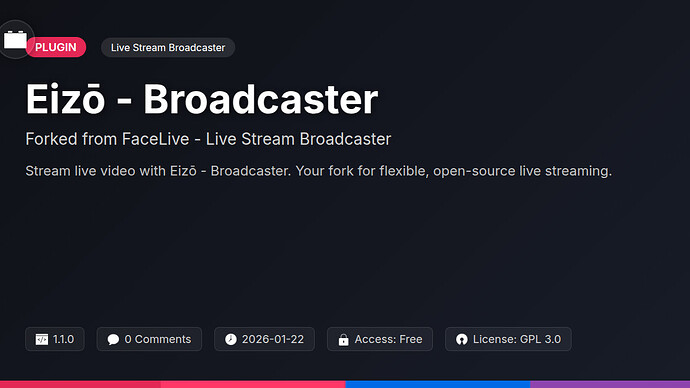The height and width of the screenshot is (388, 690).
Task: Click the plugin brick icon at top left
Action: tap(15, 40)
